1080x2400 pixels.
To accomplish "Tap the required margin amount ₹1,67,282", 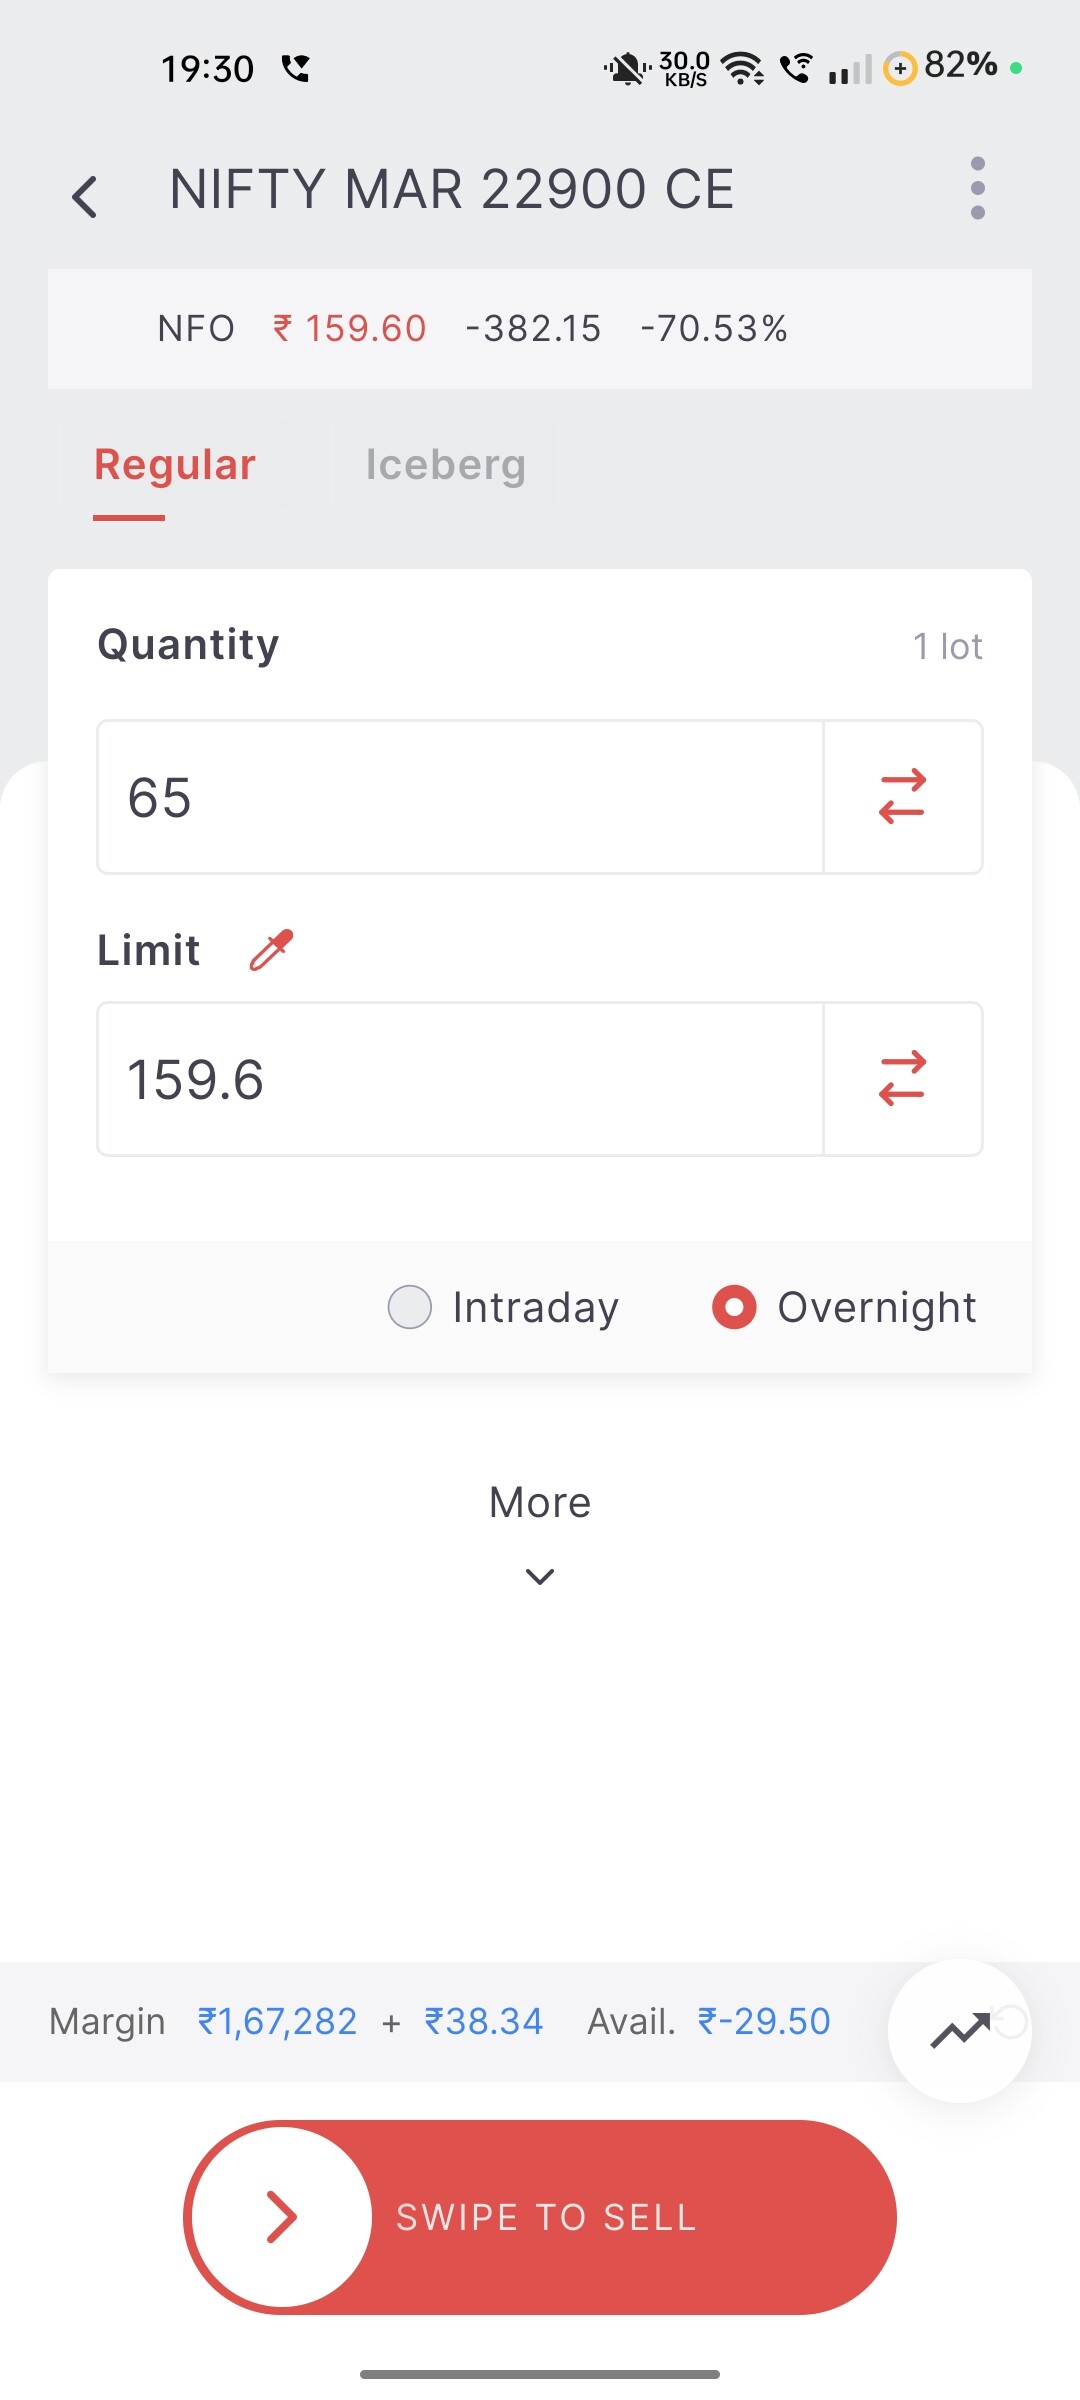I will (277, 2022).
